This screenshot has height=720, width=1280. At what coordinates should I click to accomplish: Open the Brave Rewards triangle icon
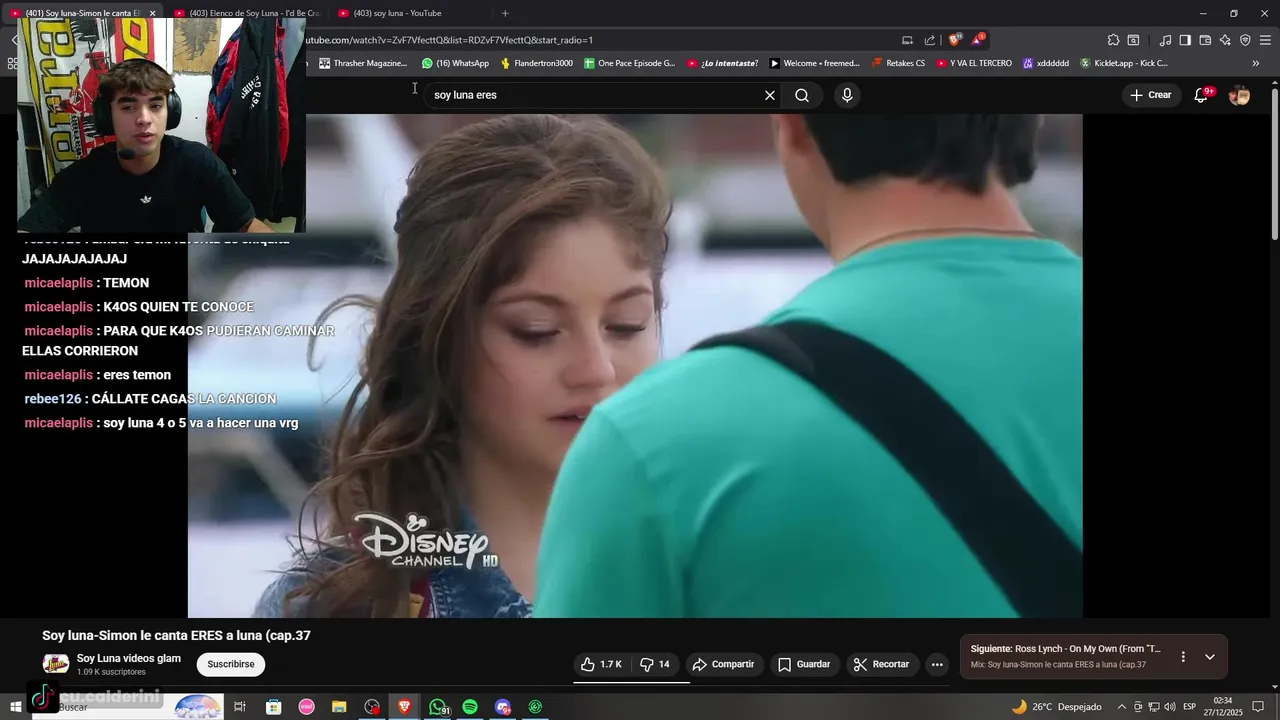pos(978,40)
